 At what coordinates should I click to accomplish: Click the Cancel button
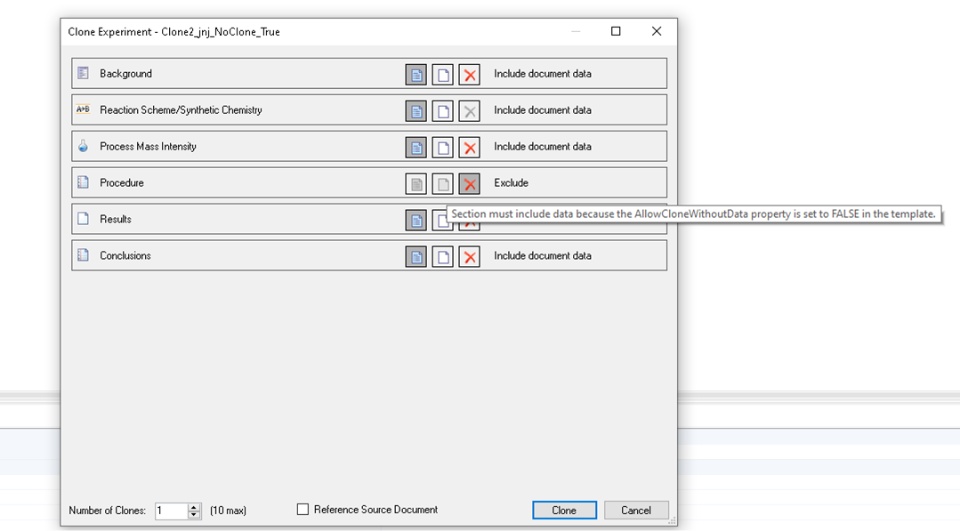[x=636, y=510]
